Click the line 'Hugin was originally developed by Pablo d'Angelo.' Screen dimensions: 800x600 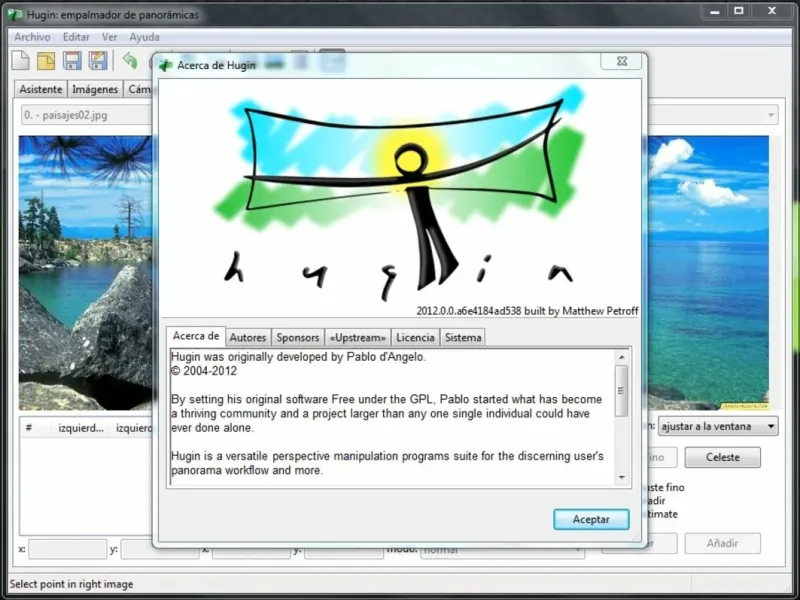pyautogui.click(x=298, y=357)
